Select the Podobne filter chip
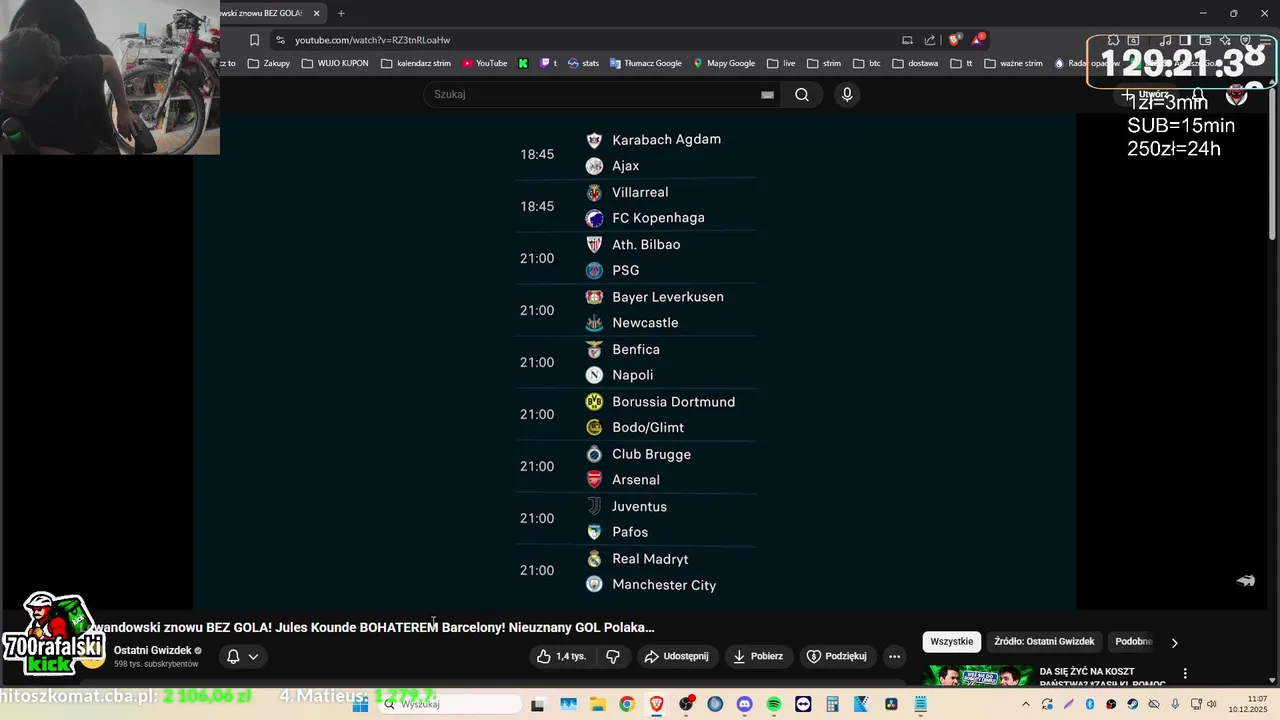Viewport: 1280px width, 720px height. [1134, 641]
